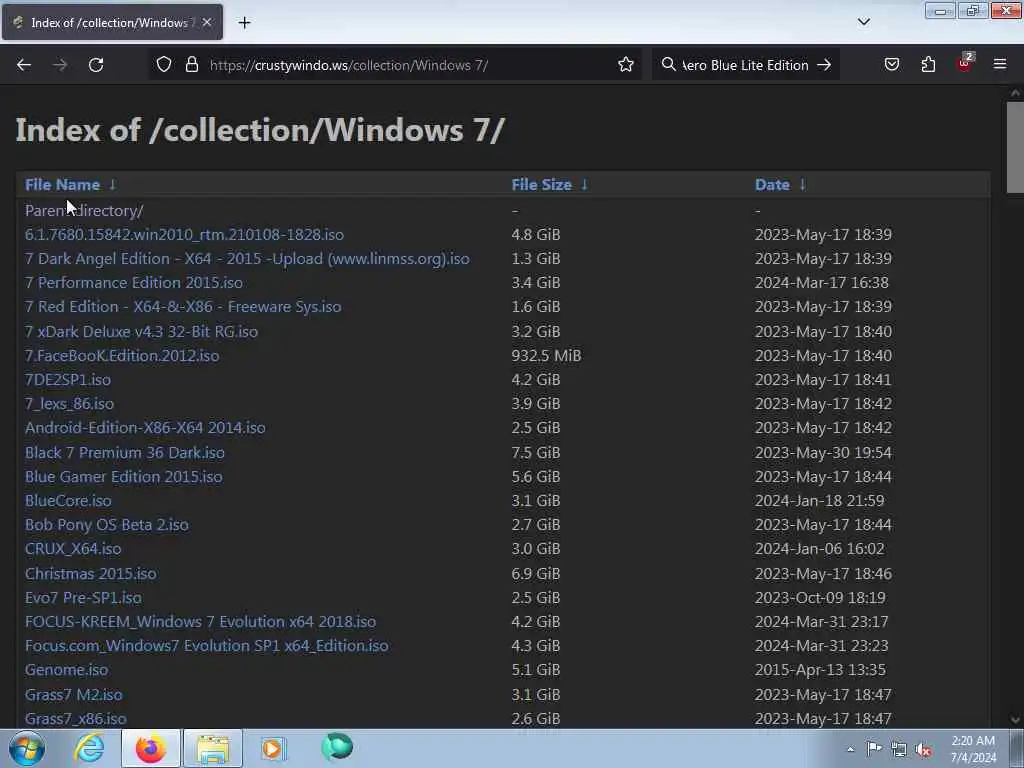
Task: Open 7 Performance Edition 2015.iso
Action: [133, 283]
